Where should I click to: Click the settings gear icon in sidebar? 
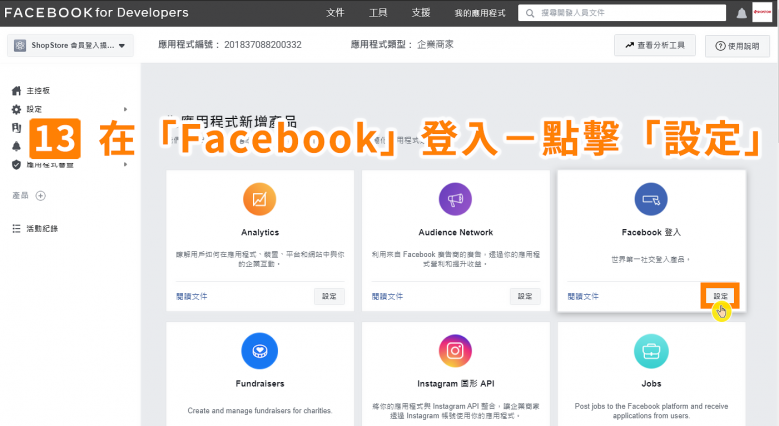(x=16, y=109)
